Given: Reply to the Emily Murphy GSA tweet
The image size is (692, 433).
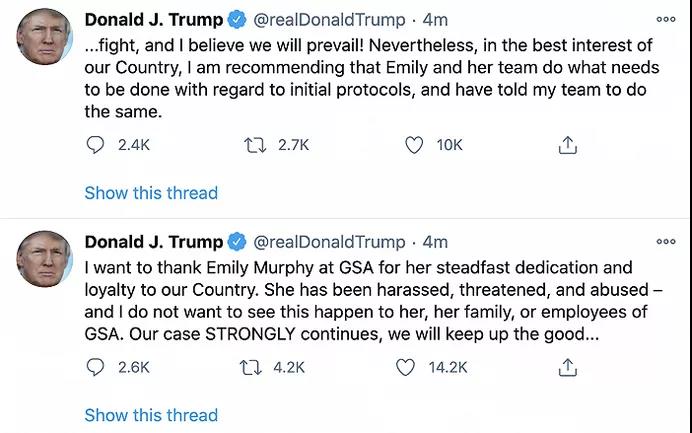Looking at the screenshot, I should [x=96, y=367].
